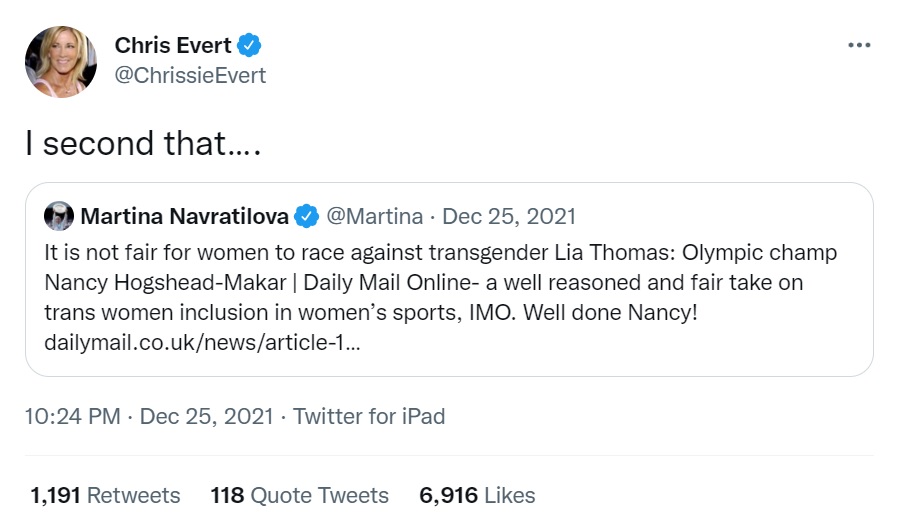The image size is (897, 530).
Task: Open the three-dot more options menu
Action: (858, 46)
